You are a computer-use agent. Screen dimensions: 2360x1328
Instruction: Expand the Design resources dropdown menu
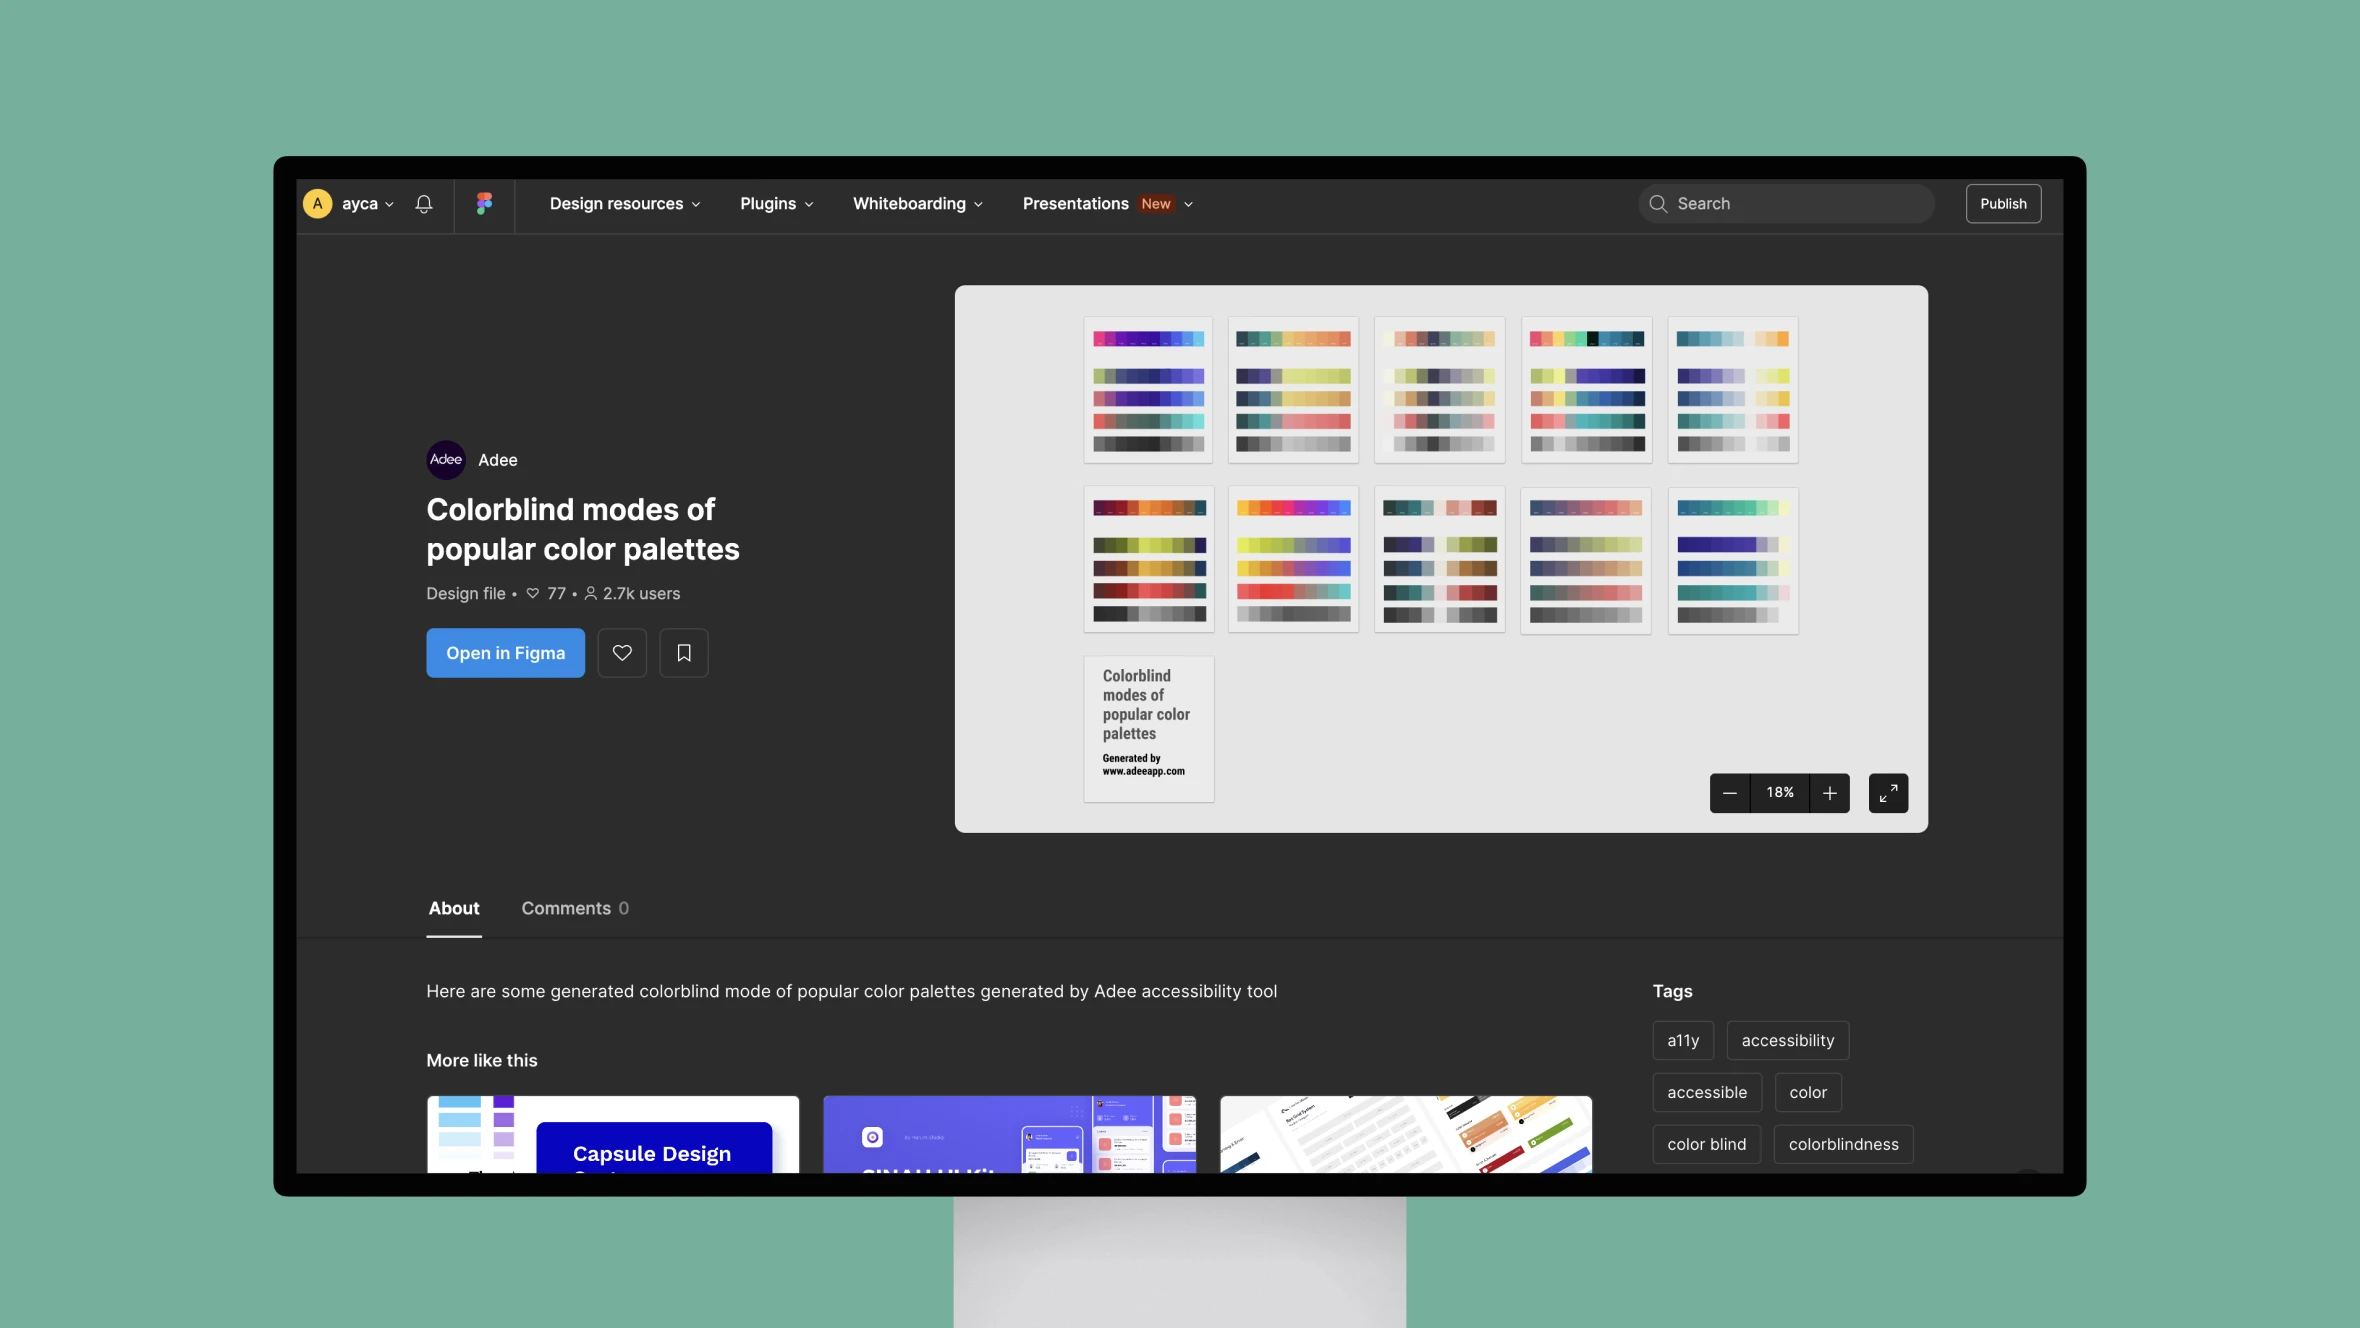[626, 203]
